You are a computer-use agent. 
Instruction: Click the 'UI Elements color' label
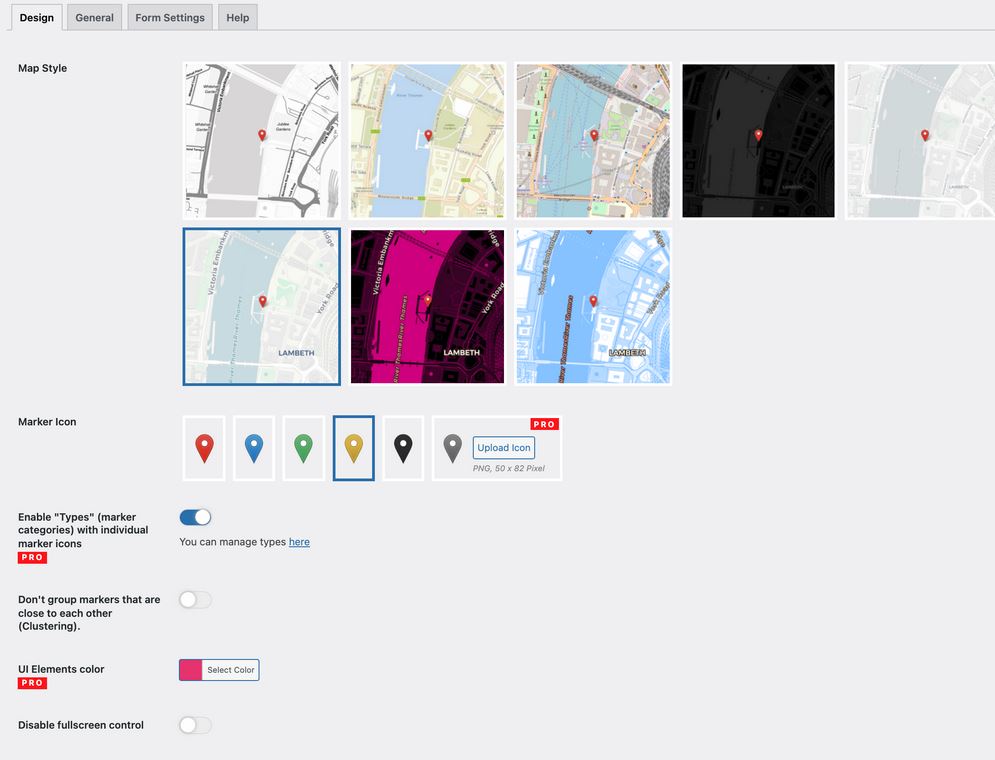point(61,669)
